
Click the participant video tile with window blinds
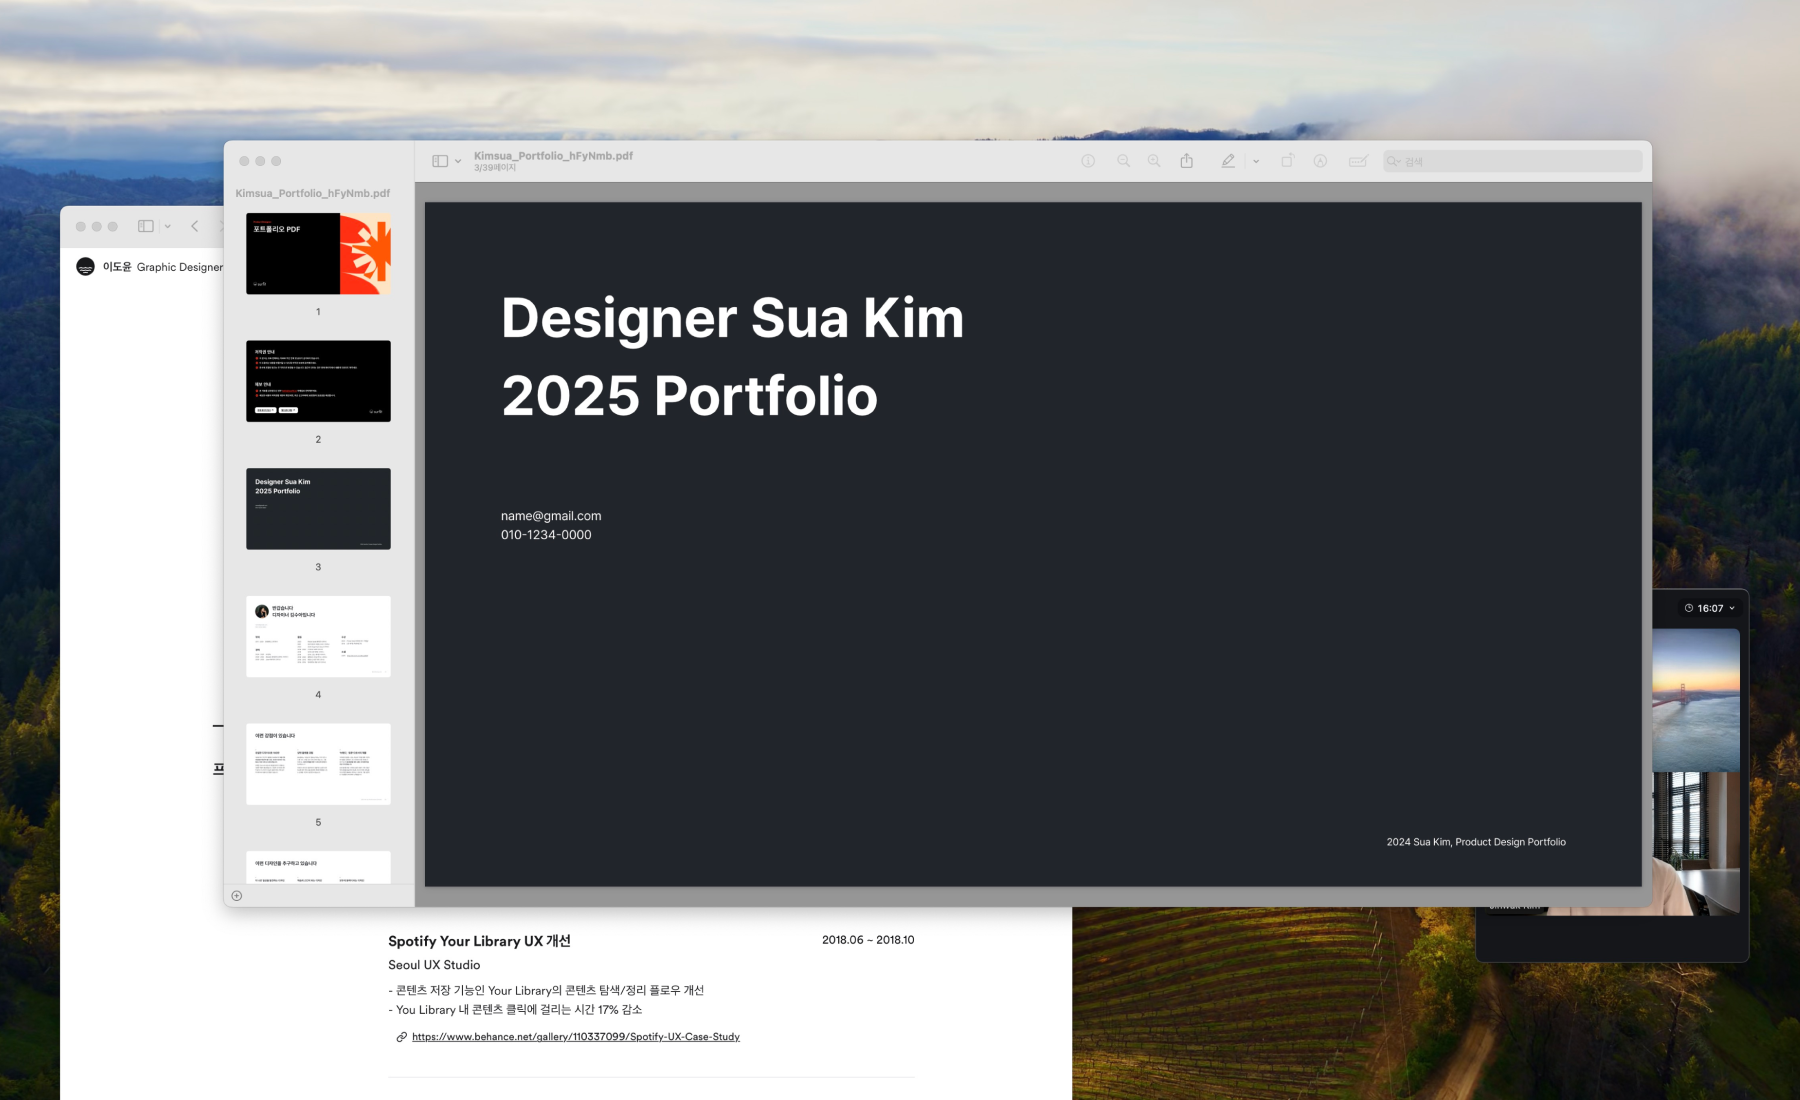[x=1696, y=843]
